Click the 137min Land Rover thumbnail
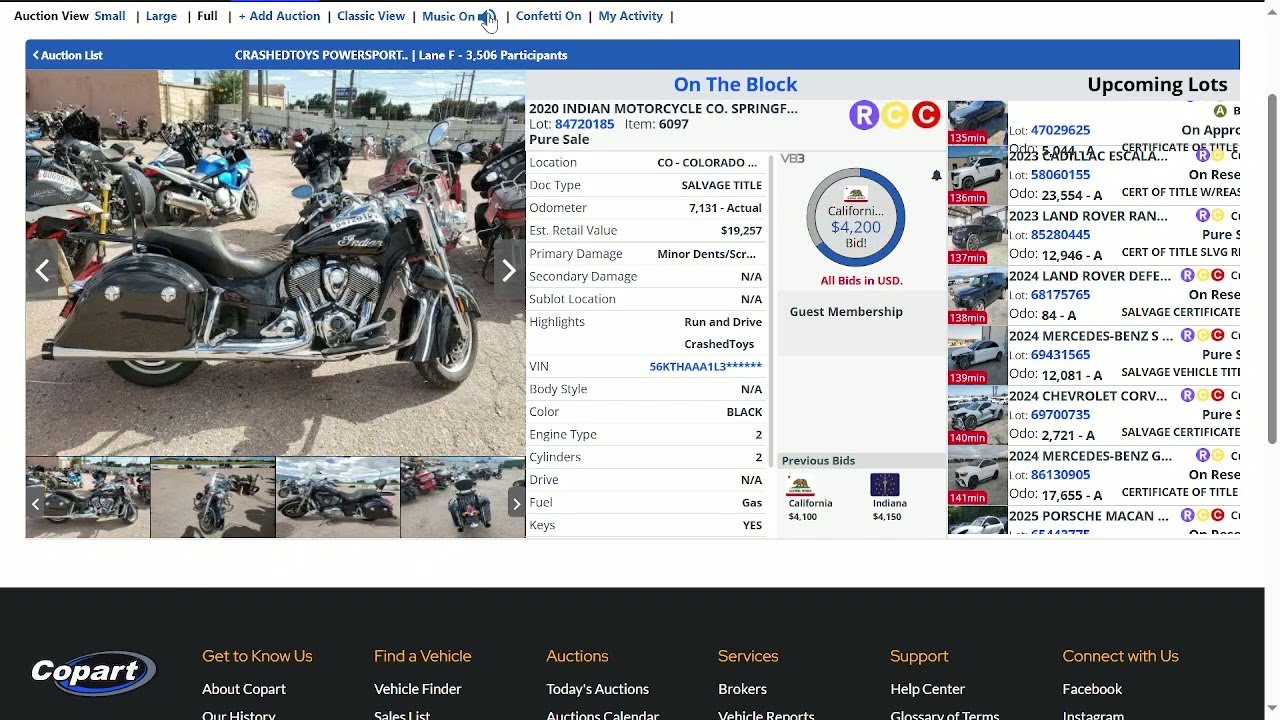The height and width of the screenshot is (720, 1280). 977,235
